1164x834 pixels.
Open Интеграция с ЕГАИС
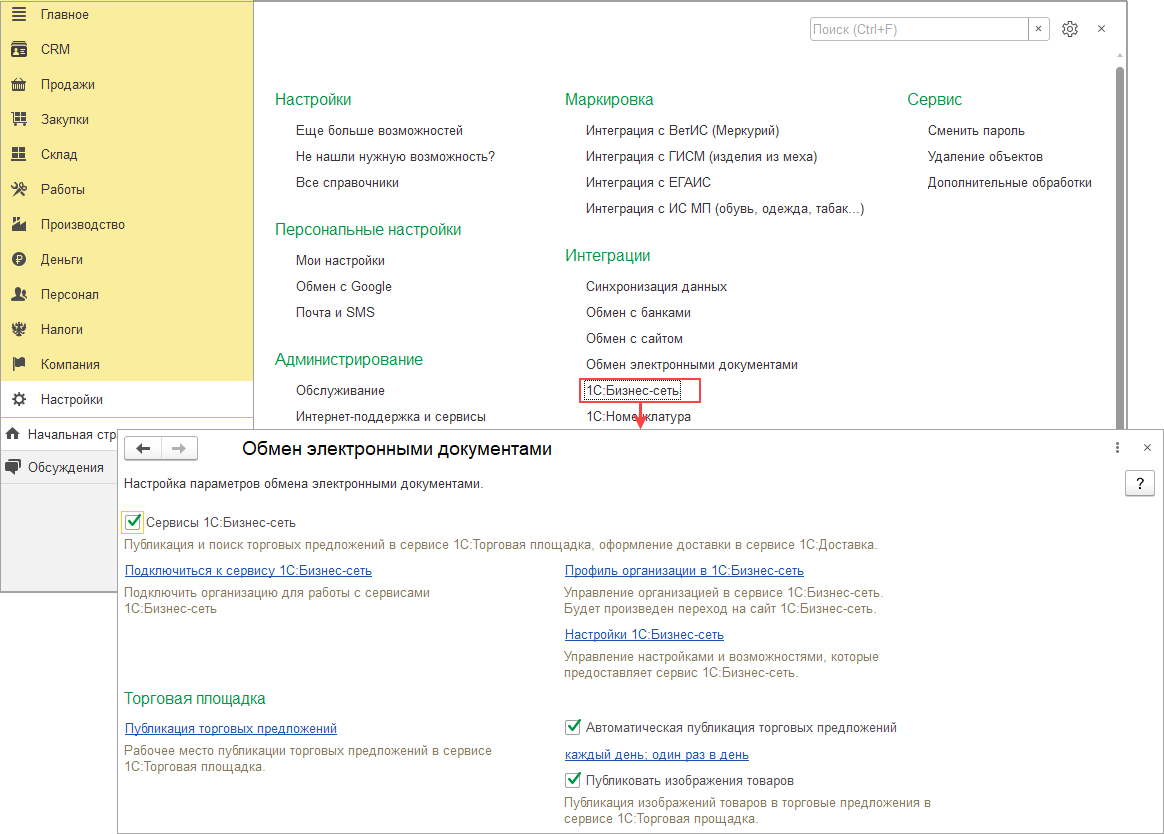(648, 183)
